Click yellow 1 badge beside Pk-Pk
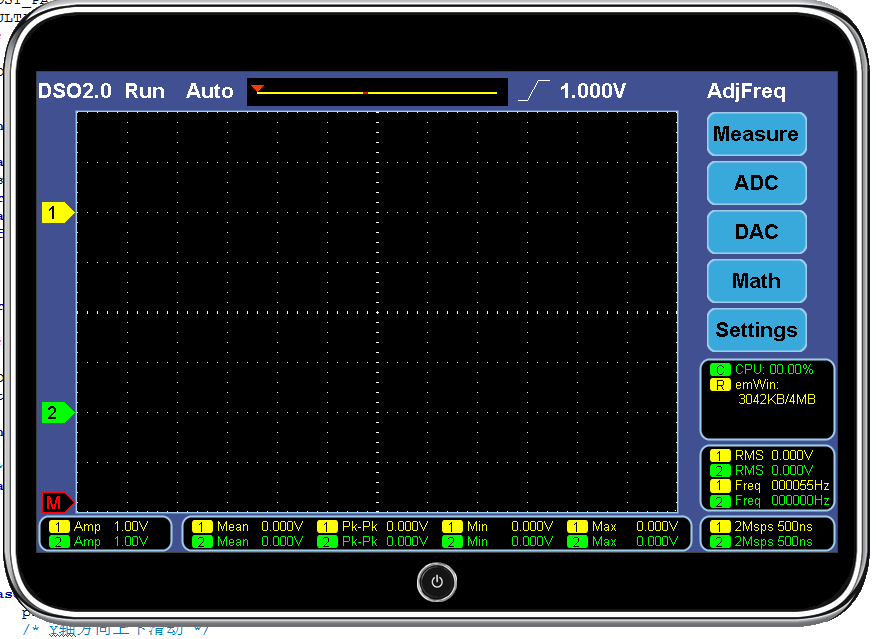876x639 pixels. pos(327,527)
